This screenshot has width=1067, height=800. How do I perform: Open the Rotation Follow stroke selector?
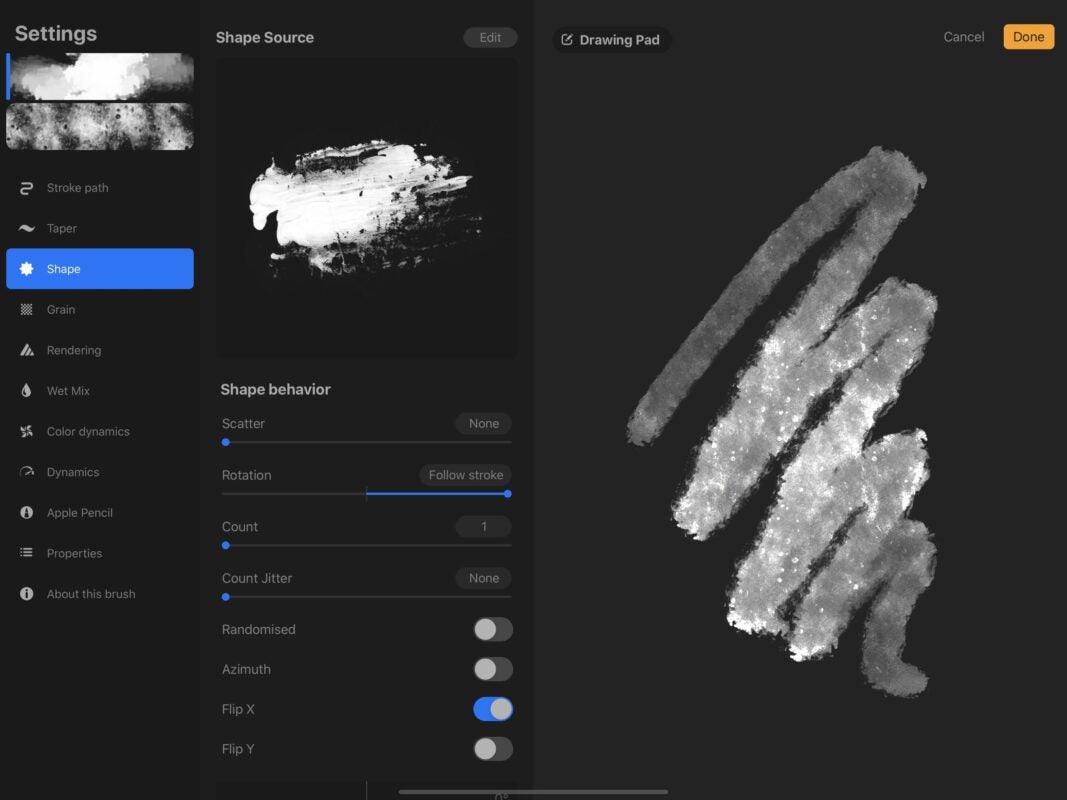465,474
